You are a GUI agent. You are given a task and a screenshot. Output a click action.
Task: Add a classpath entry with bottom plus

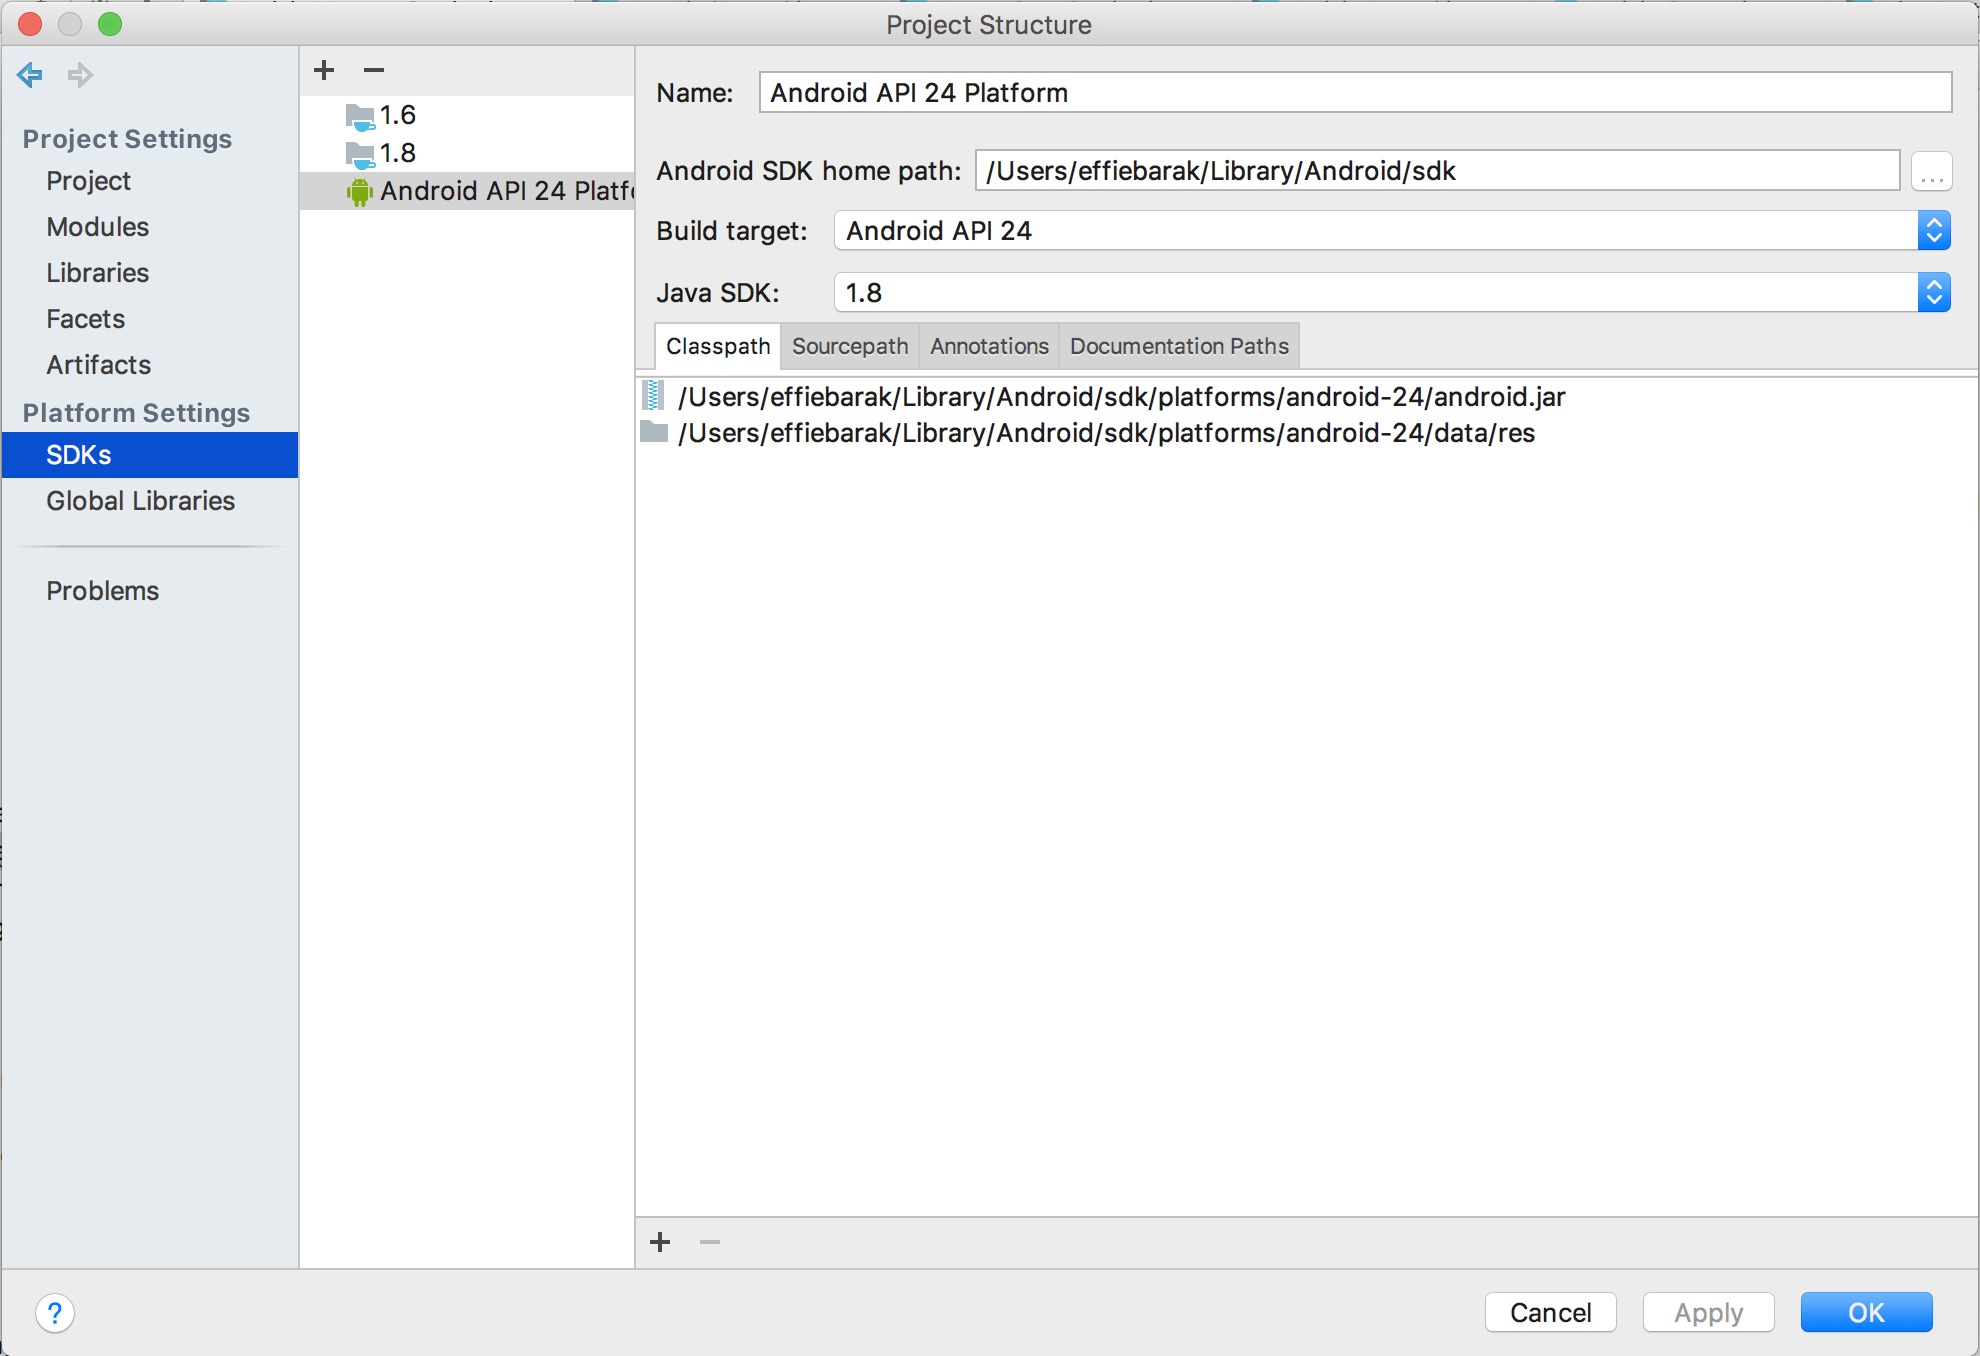point(660,1242)
